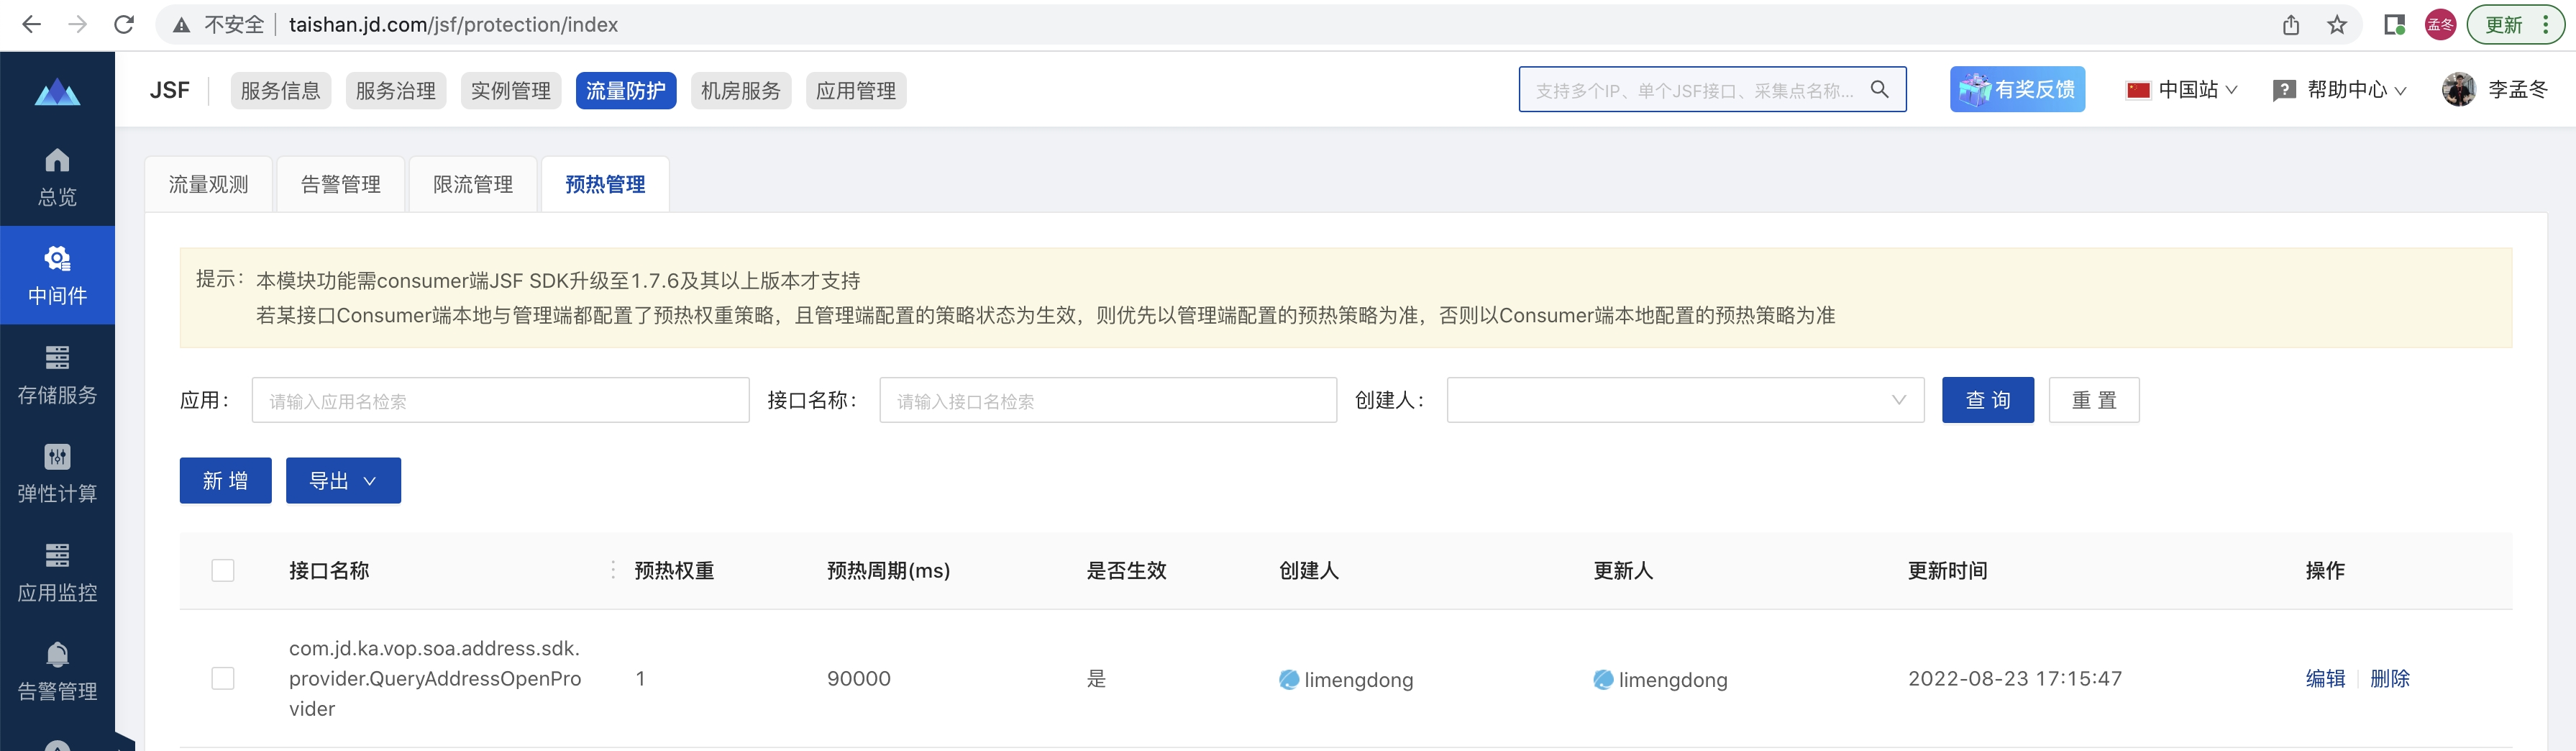This screenshot has width=2576, height=751.
Task: Click the search magnifier icon
Action: pos(1880,90)
